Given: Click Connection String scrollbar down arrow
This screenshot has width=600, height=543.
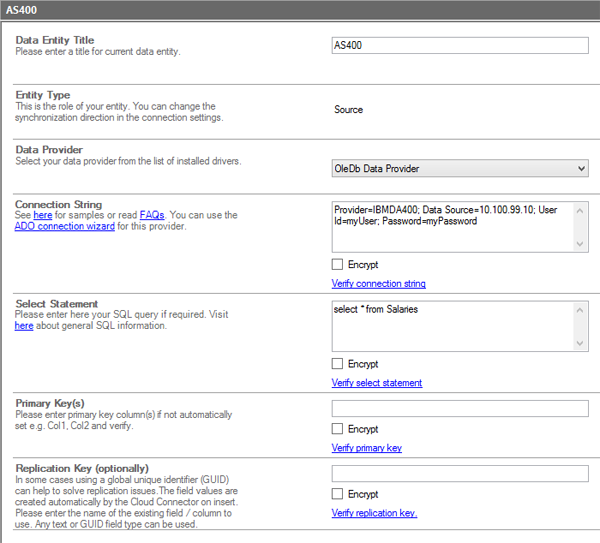Looking at the screenshot, I should (x=581, y=244).
